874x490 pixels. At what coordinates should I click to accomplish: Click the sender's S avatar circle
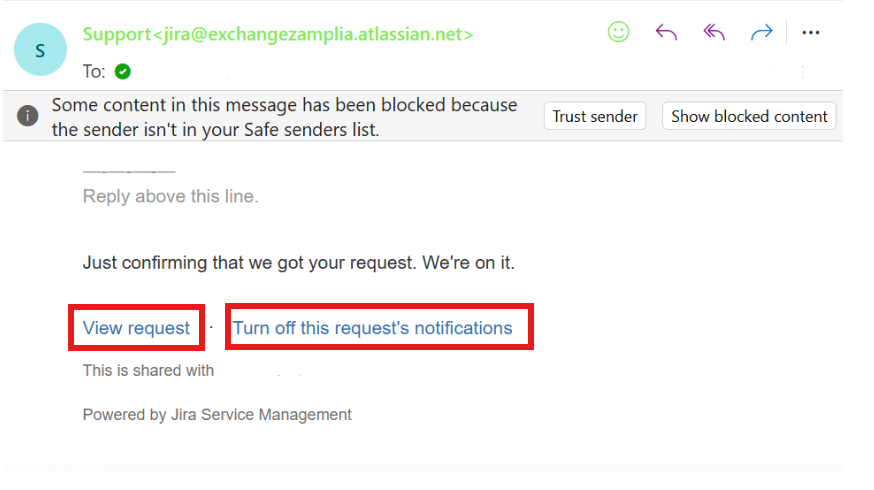pos(40,50)
